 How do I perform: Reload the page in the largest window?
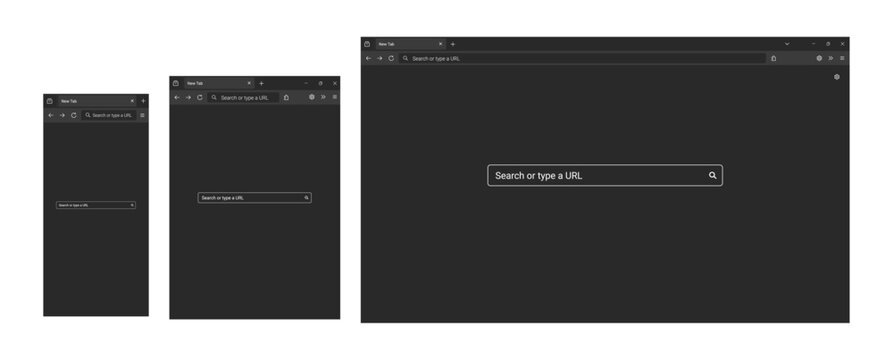(x=391, y=58)
